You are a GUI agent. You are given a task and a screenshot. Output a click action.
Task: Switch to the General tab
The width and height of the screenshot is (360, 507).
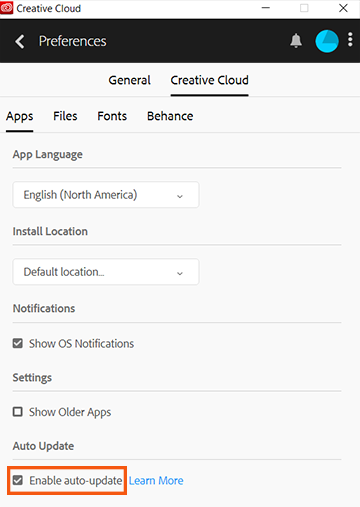point(129,80)
